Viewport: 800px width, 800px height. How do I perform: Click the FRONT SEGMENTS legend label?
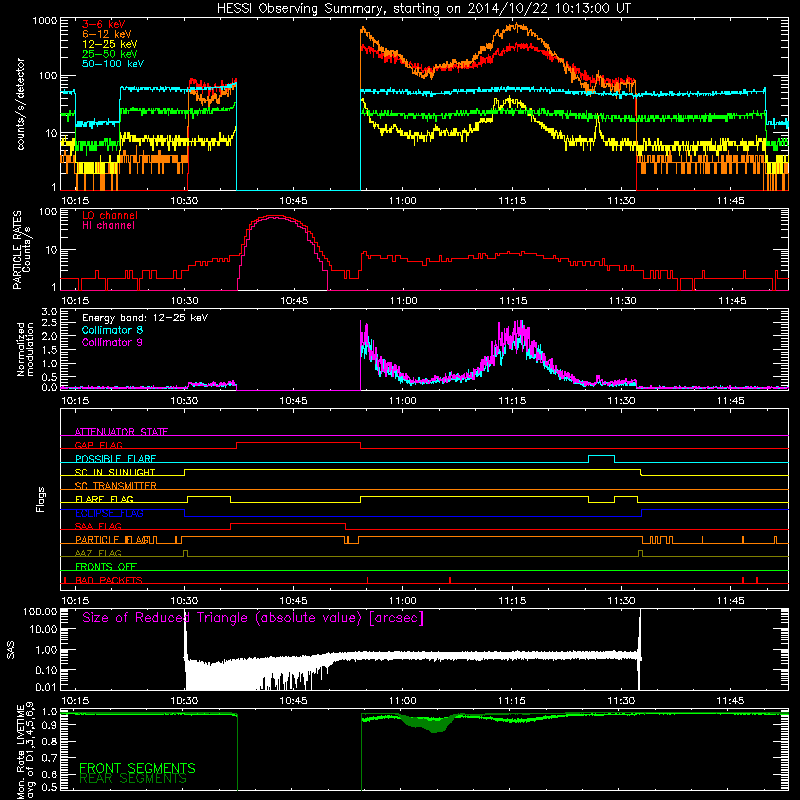(x=137, y=768)
